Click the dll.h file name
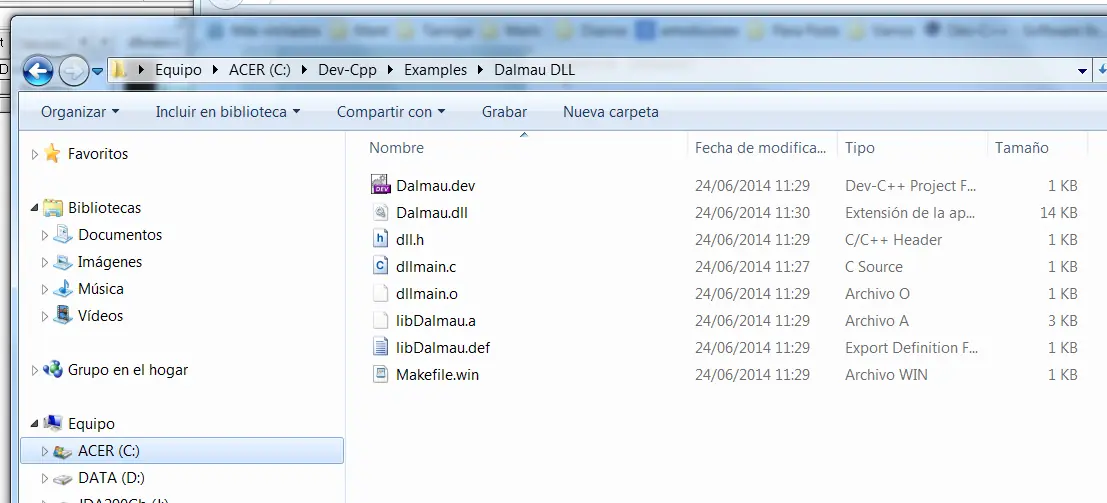Screen dimensions: 1107x503 pos(409,240)
